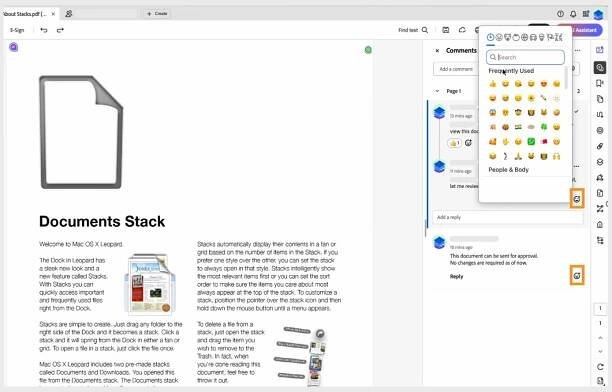Image resolution: width=612 pixels, height=392 pixels.
Task: Pick the headphones emoji
Action: point(556,156)
